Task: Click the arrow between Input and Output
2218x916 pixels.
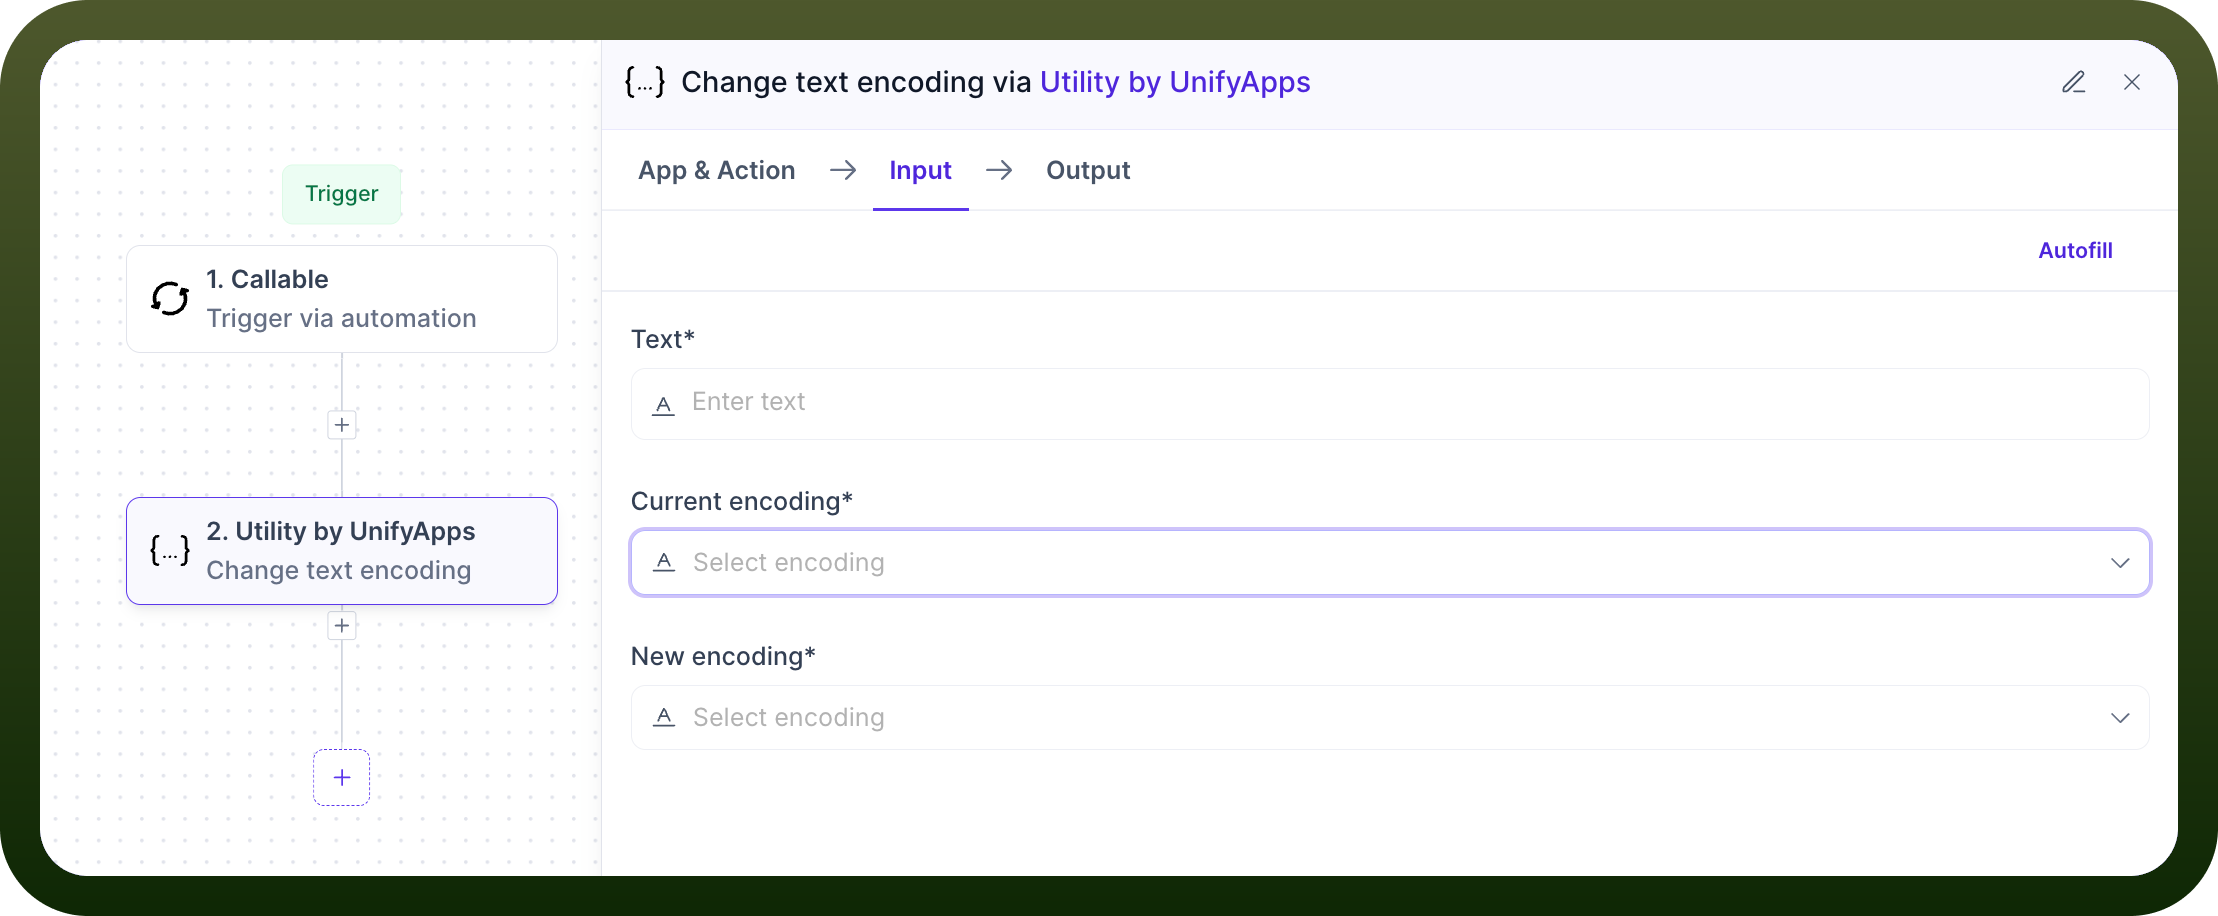Action: point(999,170)
